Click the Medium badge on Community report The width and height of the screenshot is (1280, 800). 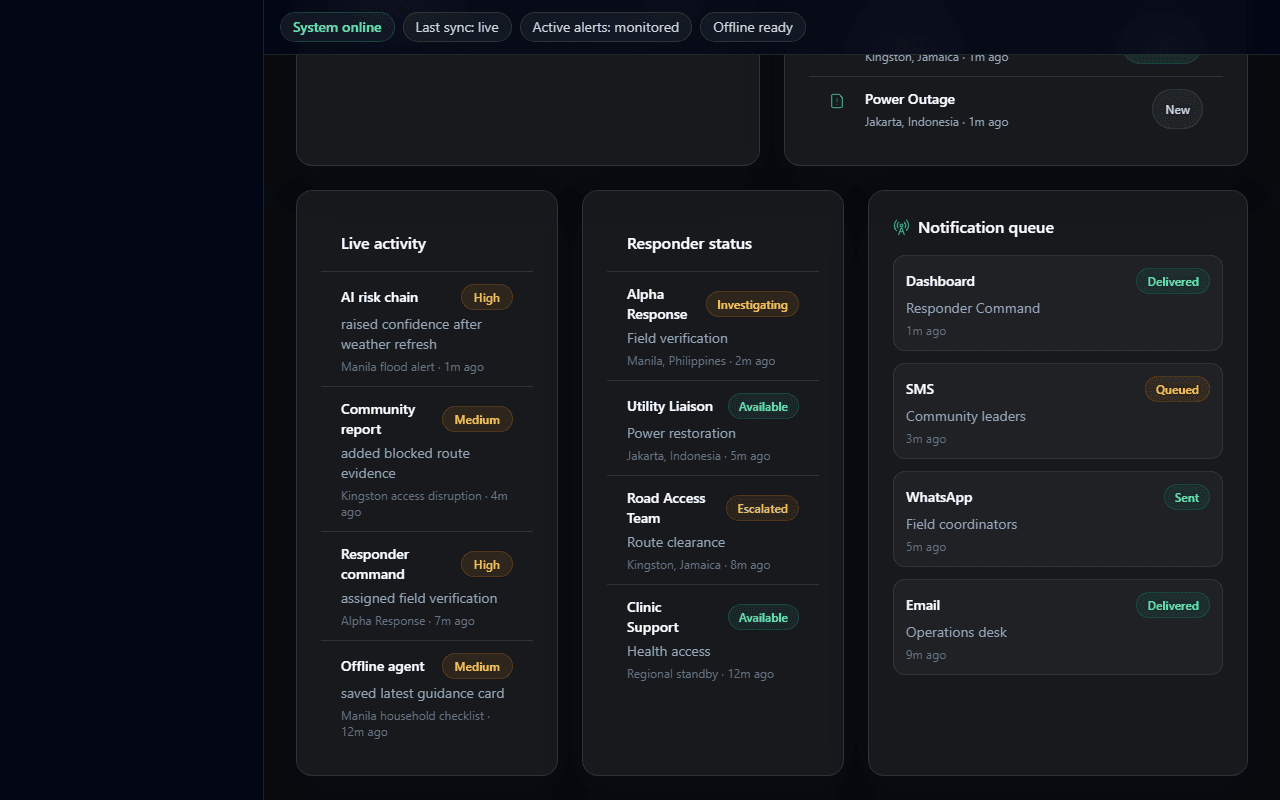coord(477,419)
